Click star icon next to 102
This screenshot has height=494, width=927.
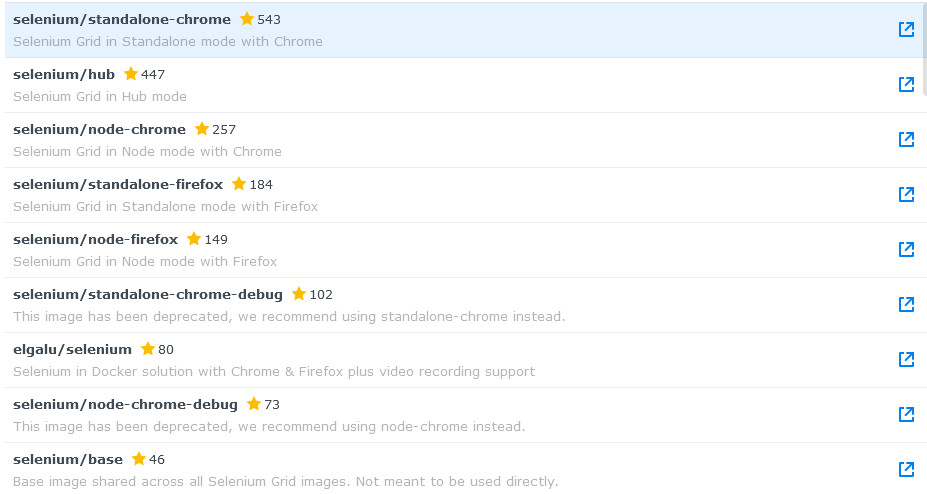(x=299, y=294)
